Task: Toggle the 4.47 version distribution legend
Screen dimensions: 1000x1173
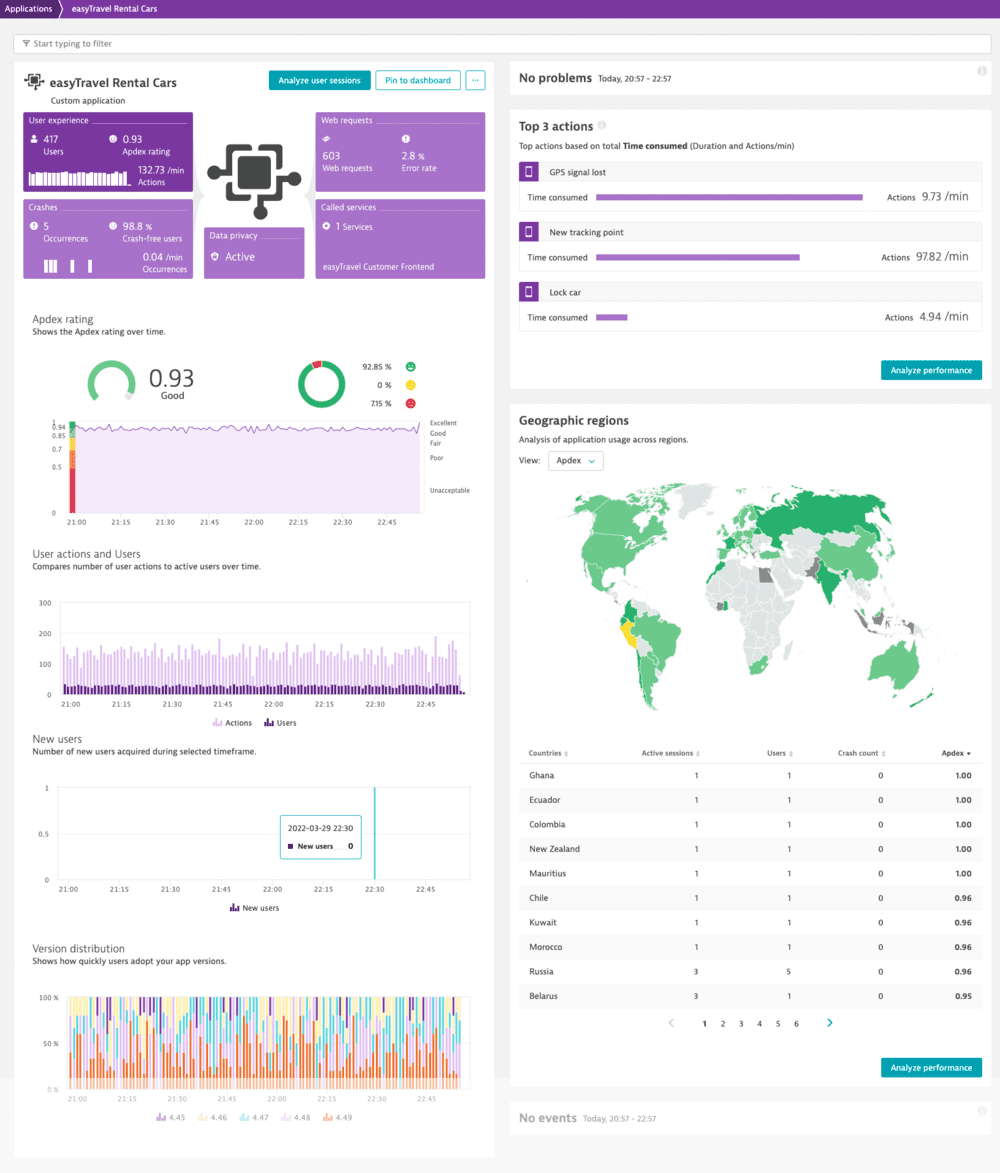Action: pos(254,1117)
